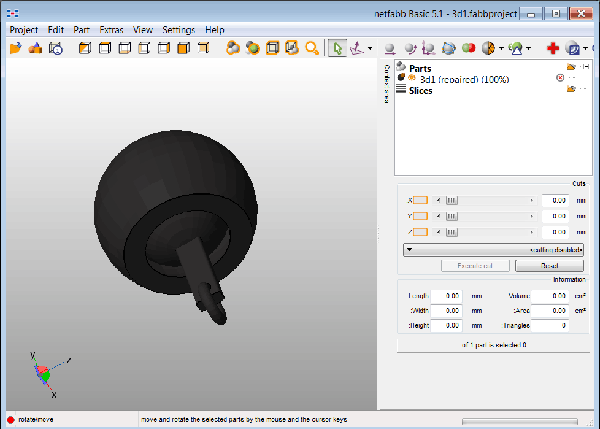
Task: Select the cube view with fully orange front face
Action: (184, 48)
